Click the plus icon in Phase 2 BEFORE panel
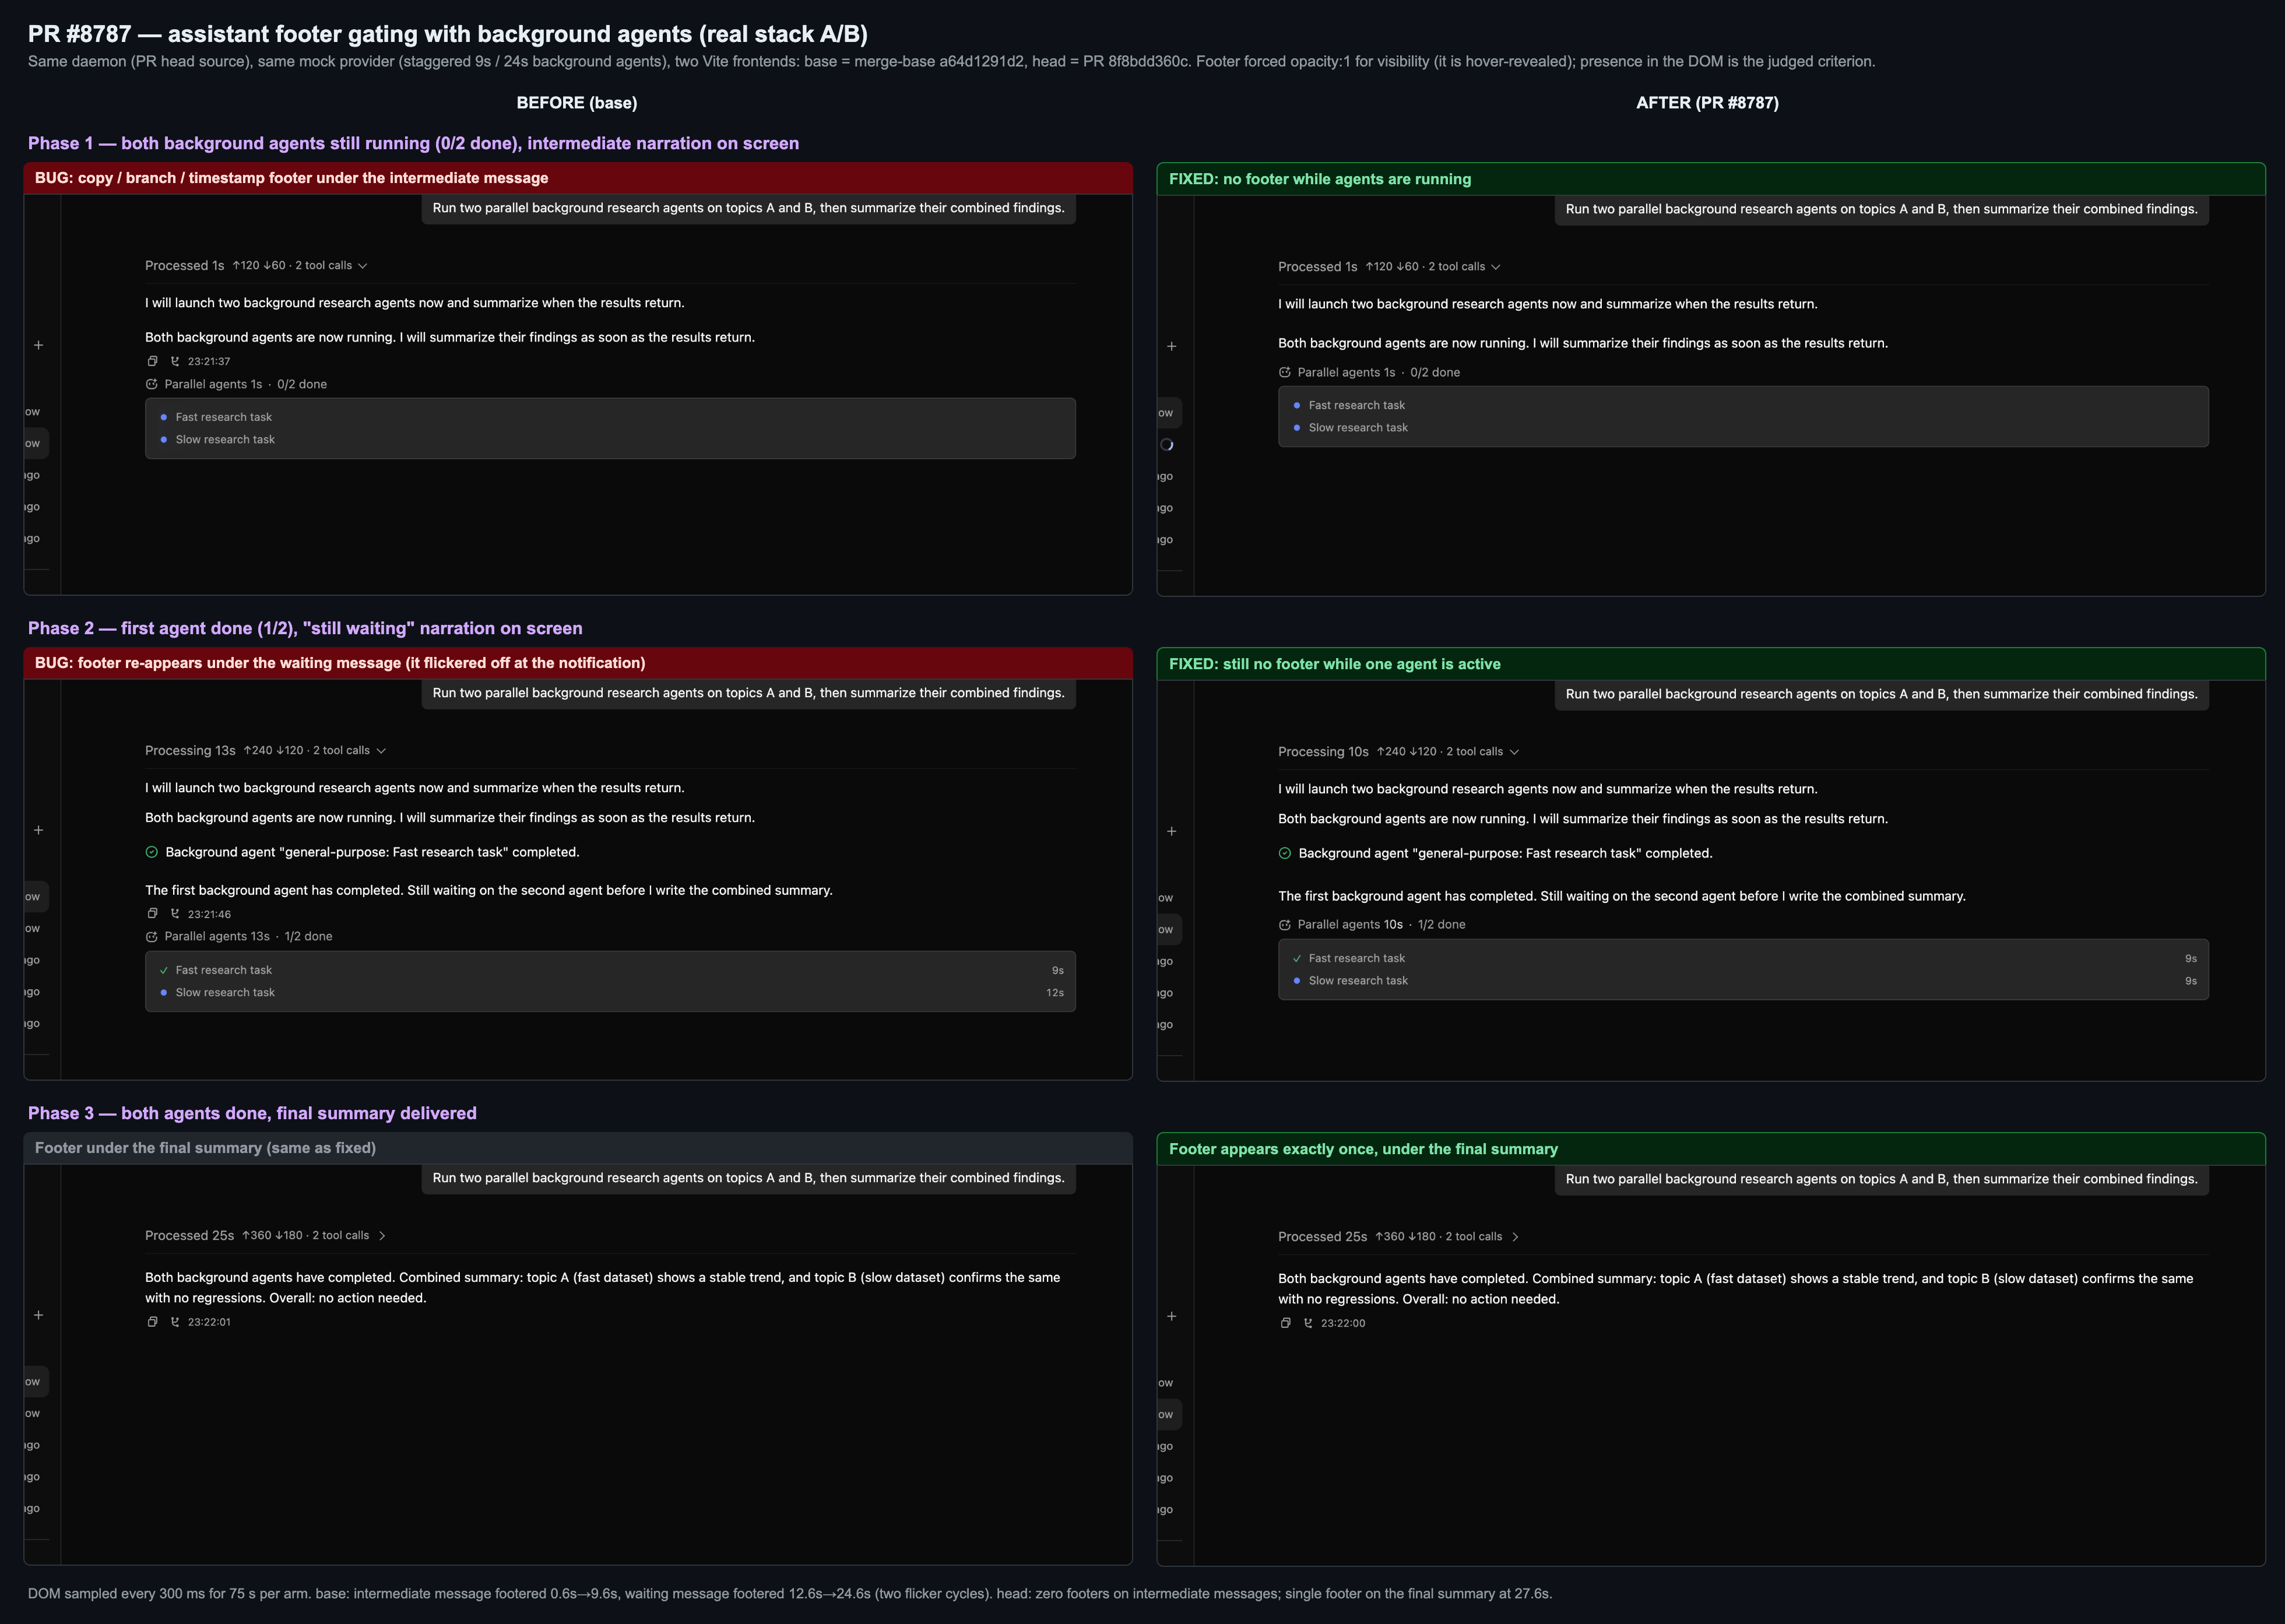This screenshot has width=2285, height=1624. 38,830
